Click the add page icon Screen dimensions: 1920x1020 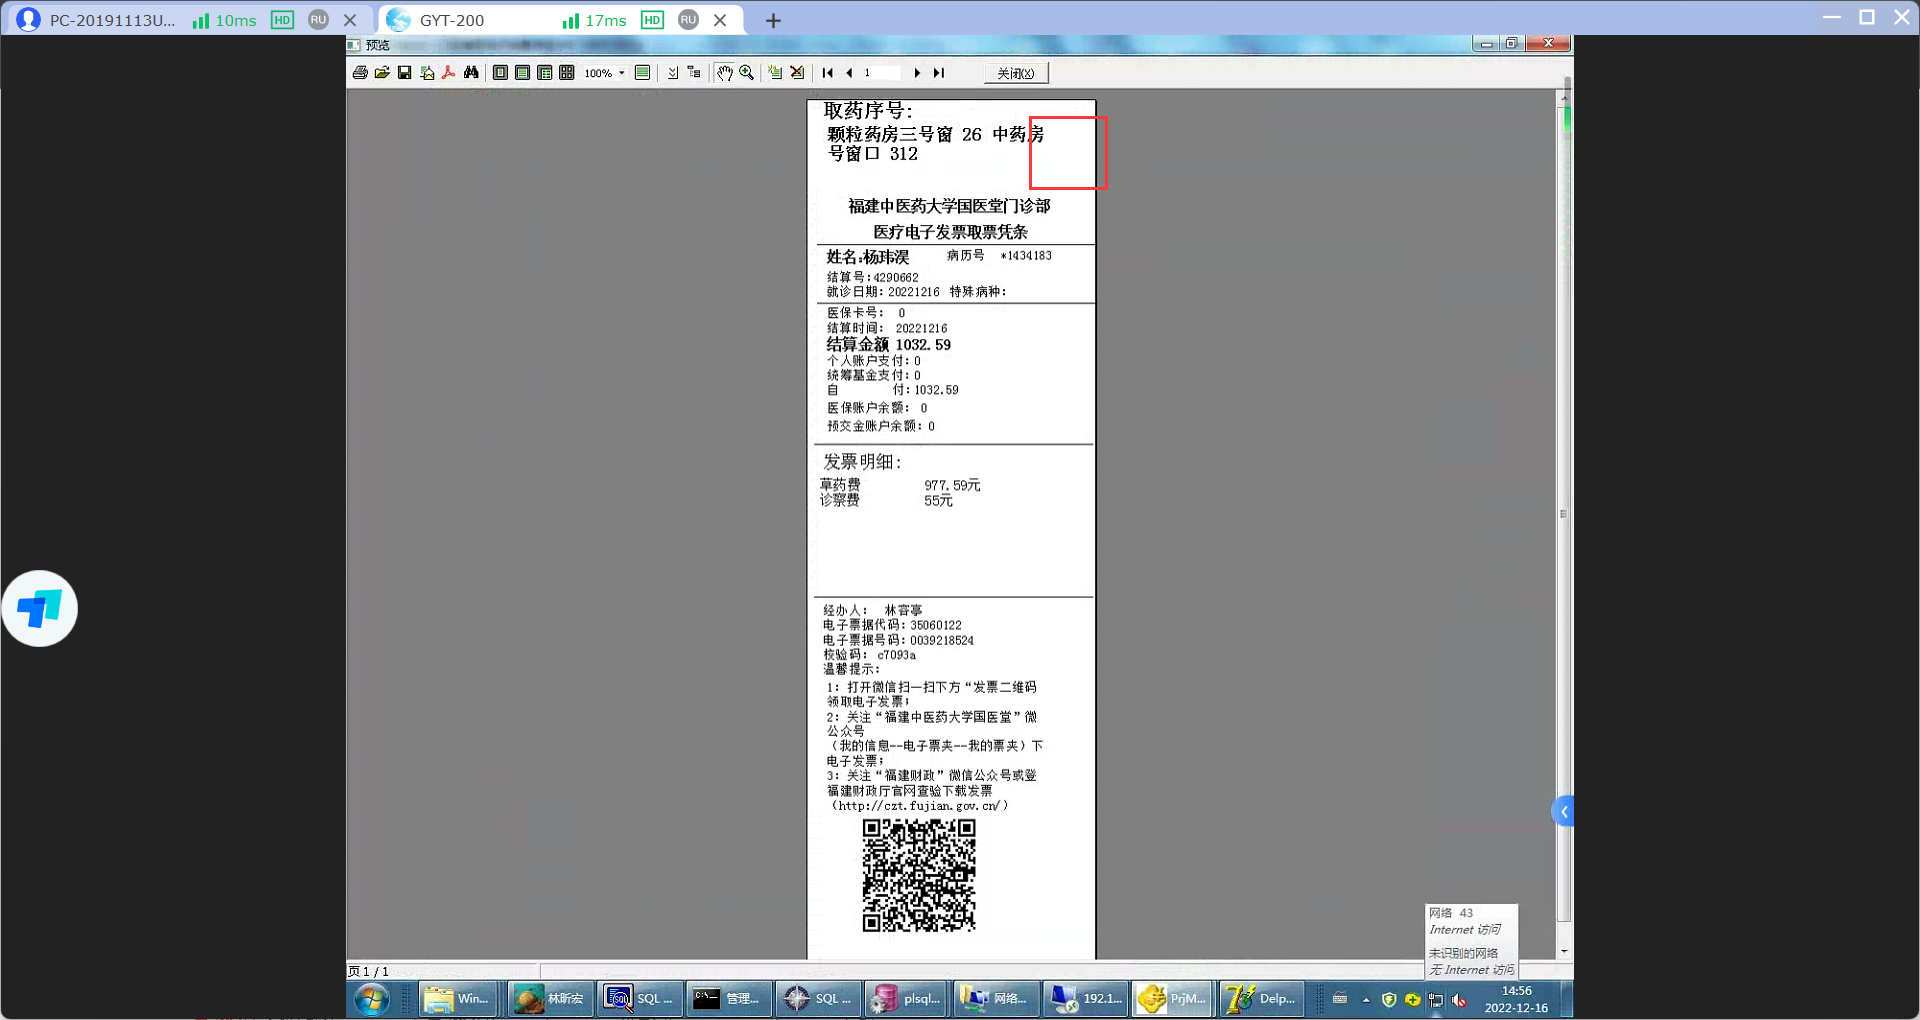point(775,73)
